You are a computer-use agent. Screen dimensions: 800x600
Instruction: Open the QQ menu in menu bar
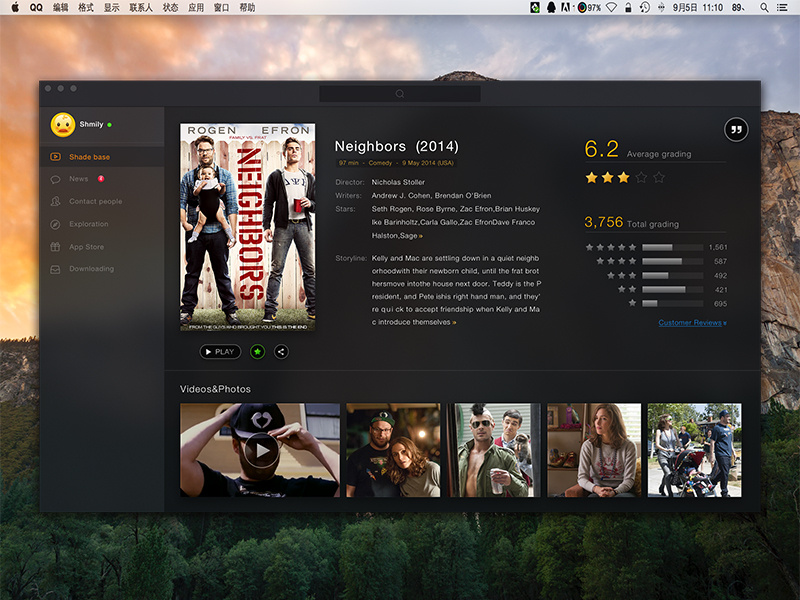click(36, 7)
